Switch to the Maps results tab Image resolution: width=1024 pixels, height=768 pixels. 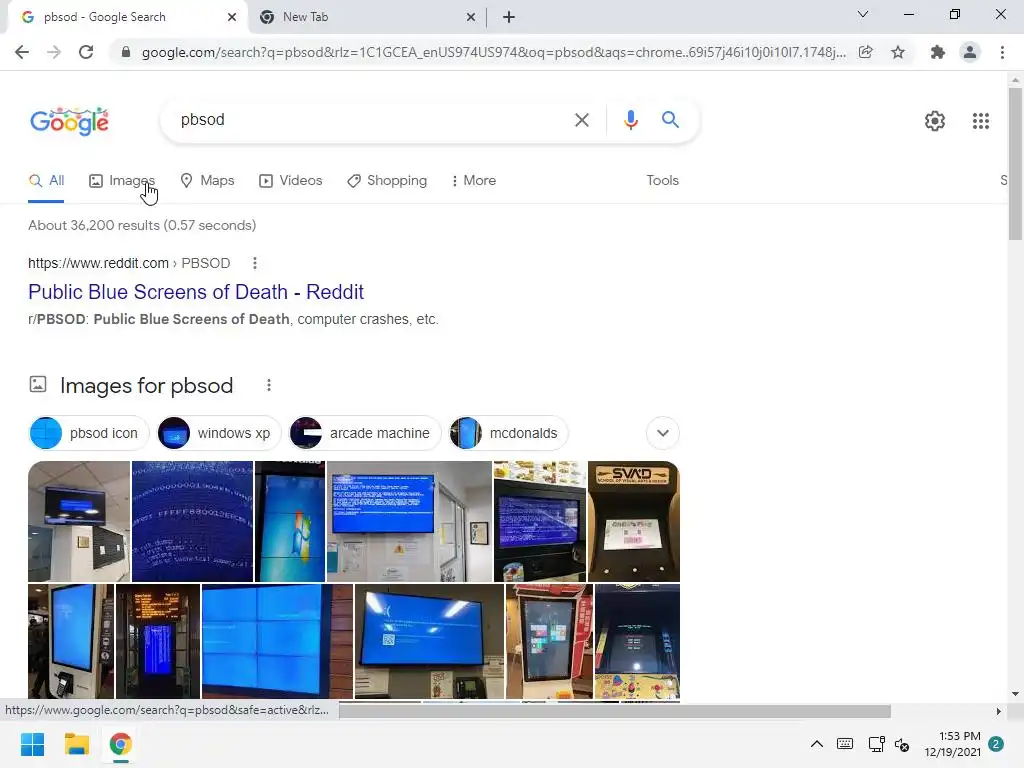pos(207,180)
